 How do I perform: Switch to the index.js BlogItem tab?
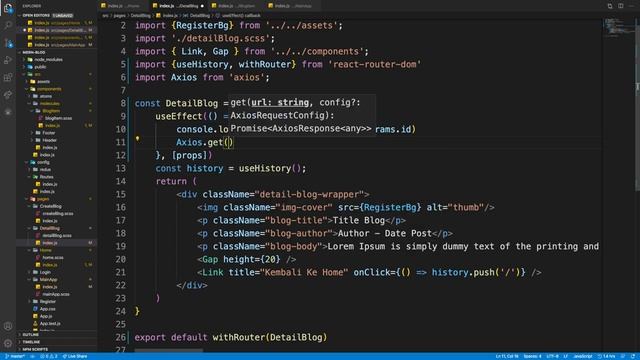coord(237,6)
